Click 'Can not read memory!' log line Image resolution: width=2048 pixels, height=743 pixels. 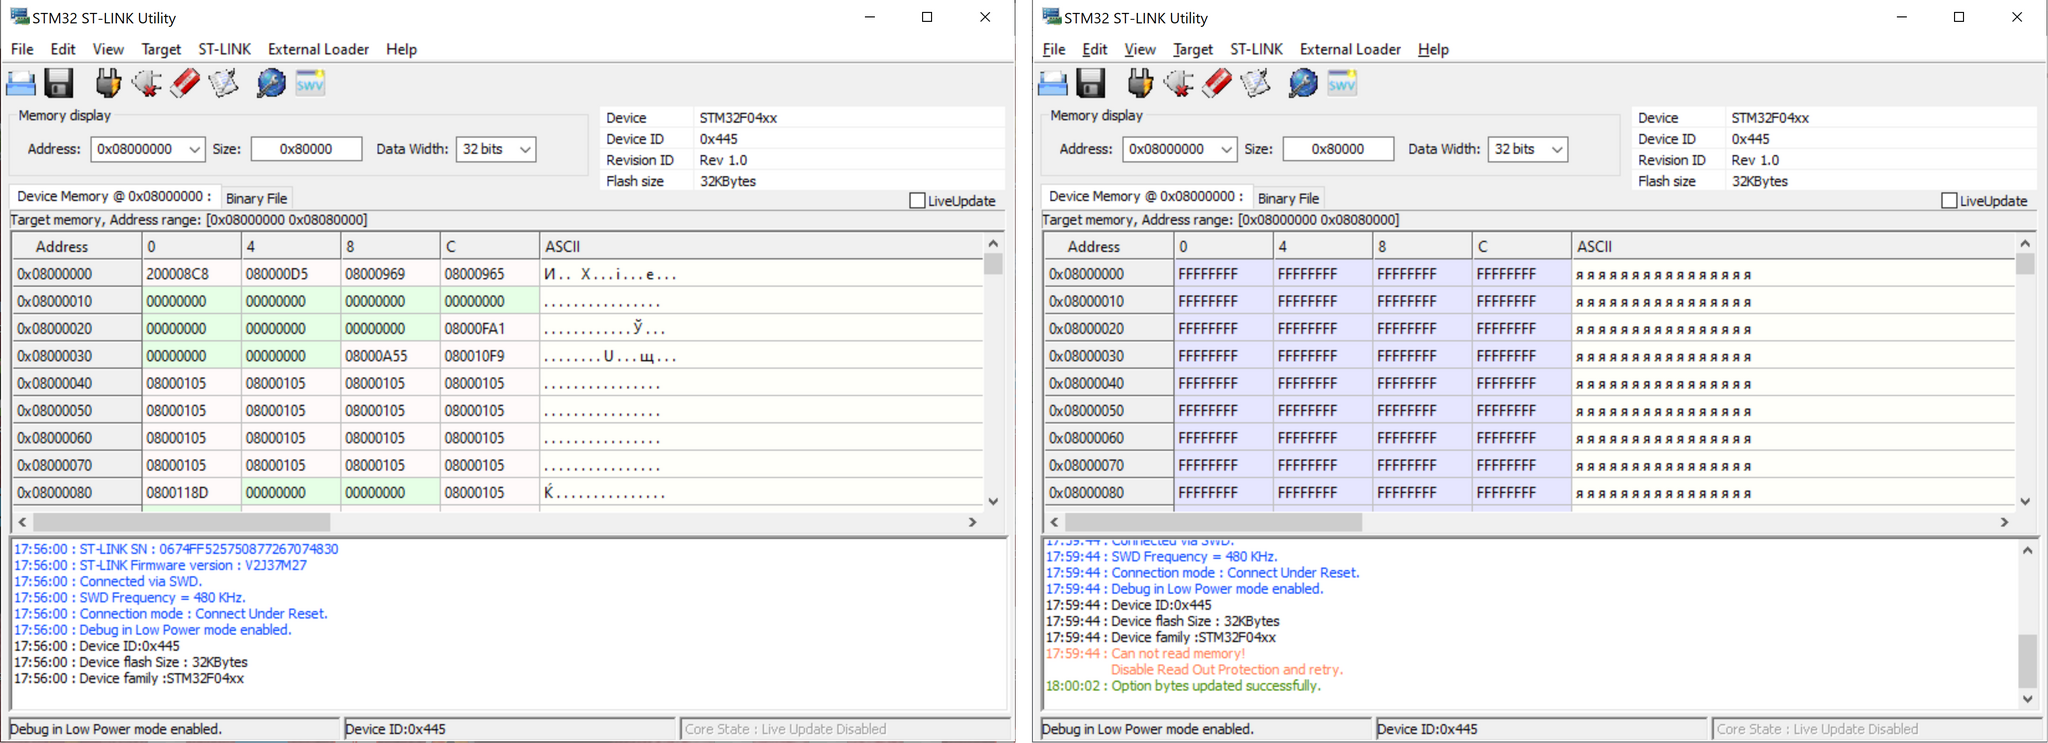tap(1145, 654)
